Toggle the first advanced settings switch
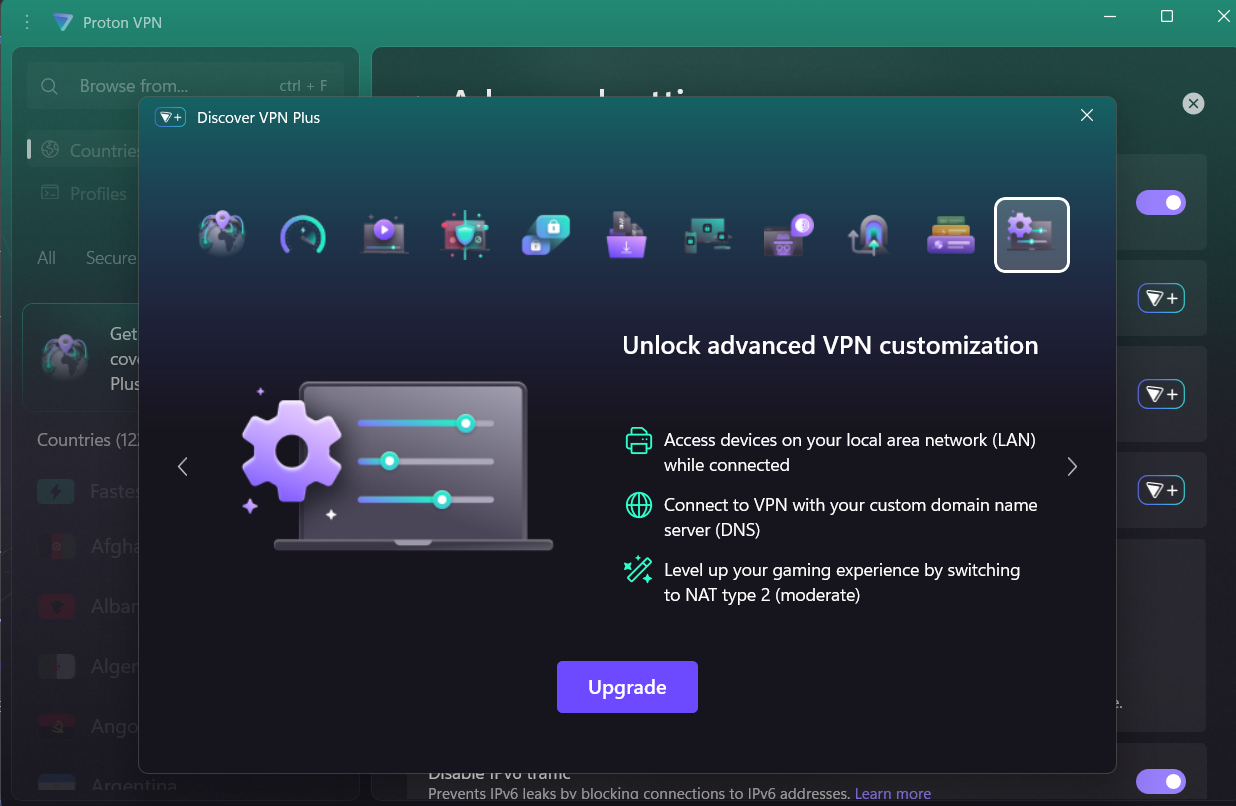The width and height of the screenshot is (1236, 806). (x=1160, y=203)
